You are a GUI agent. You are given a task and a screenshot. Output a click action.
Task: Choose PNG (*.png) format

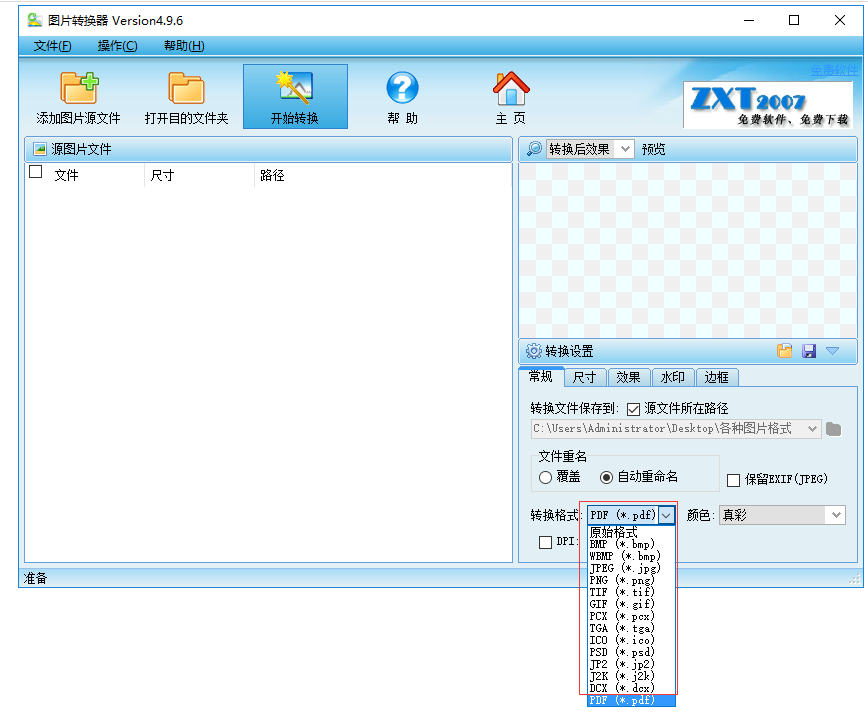(631, 580)
